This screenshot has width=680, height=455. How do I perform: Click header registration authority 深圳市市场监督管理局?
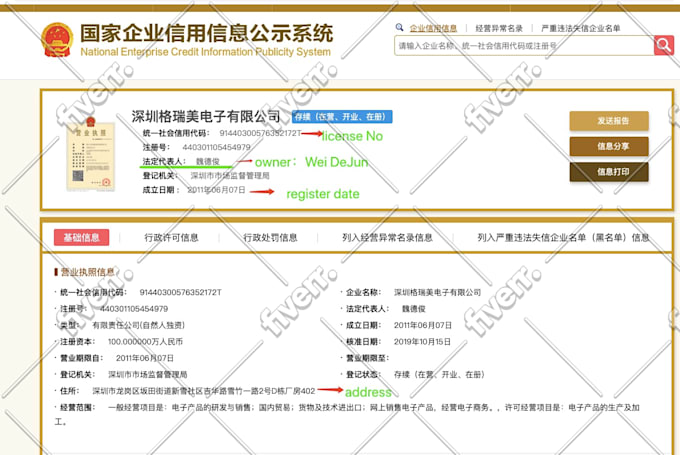[230, 176]
